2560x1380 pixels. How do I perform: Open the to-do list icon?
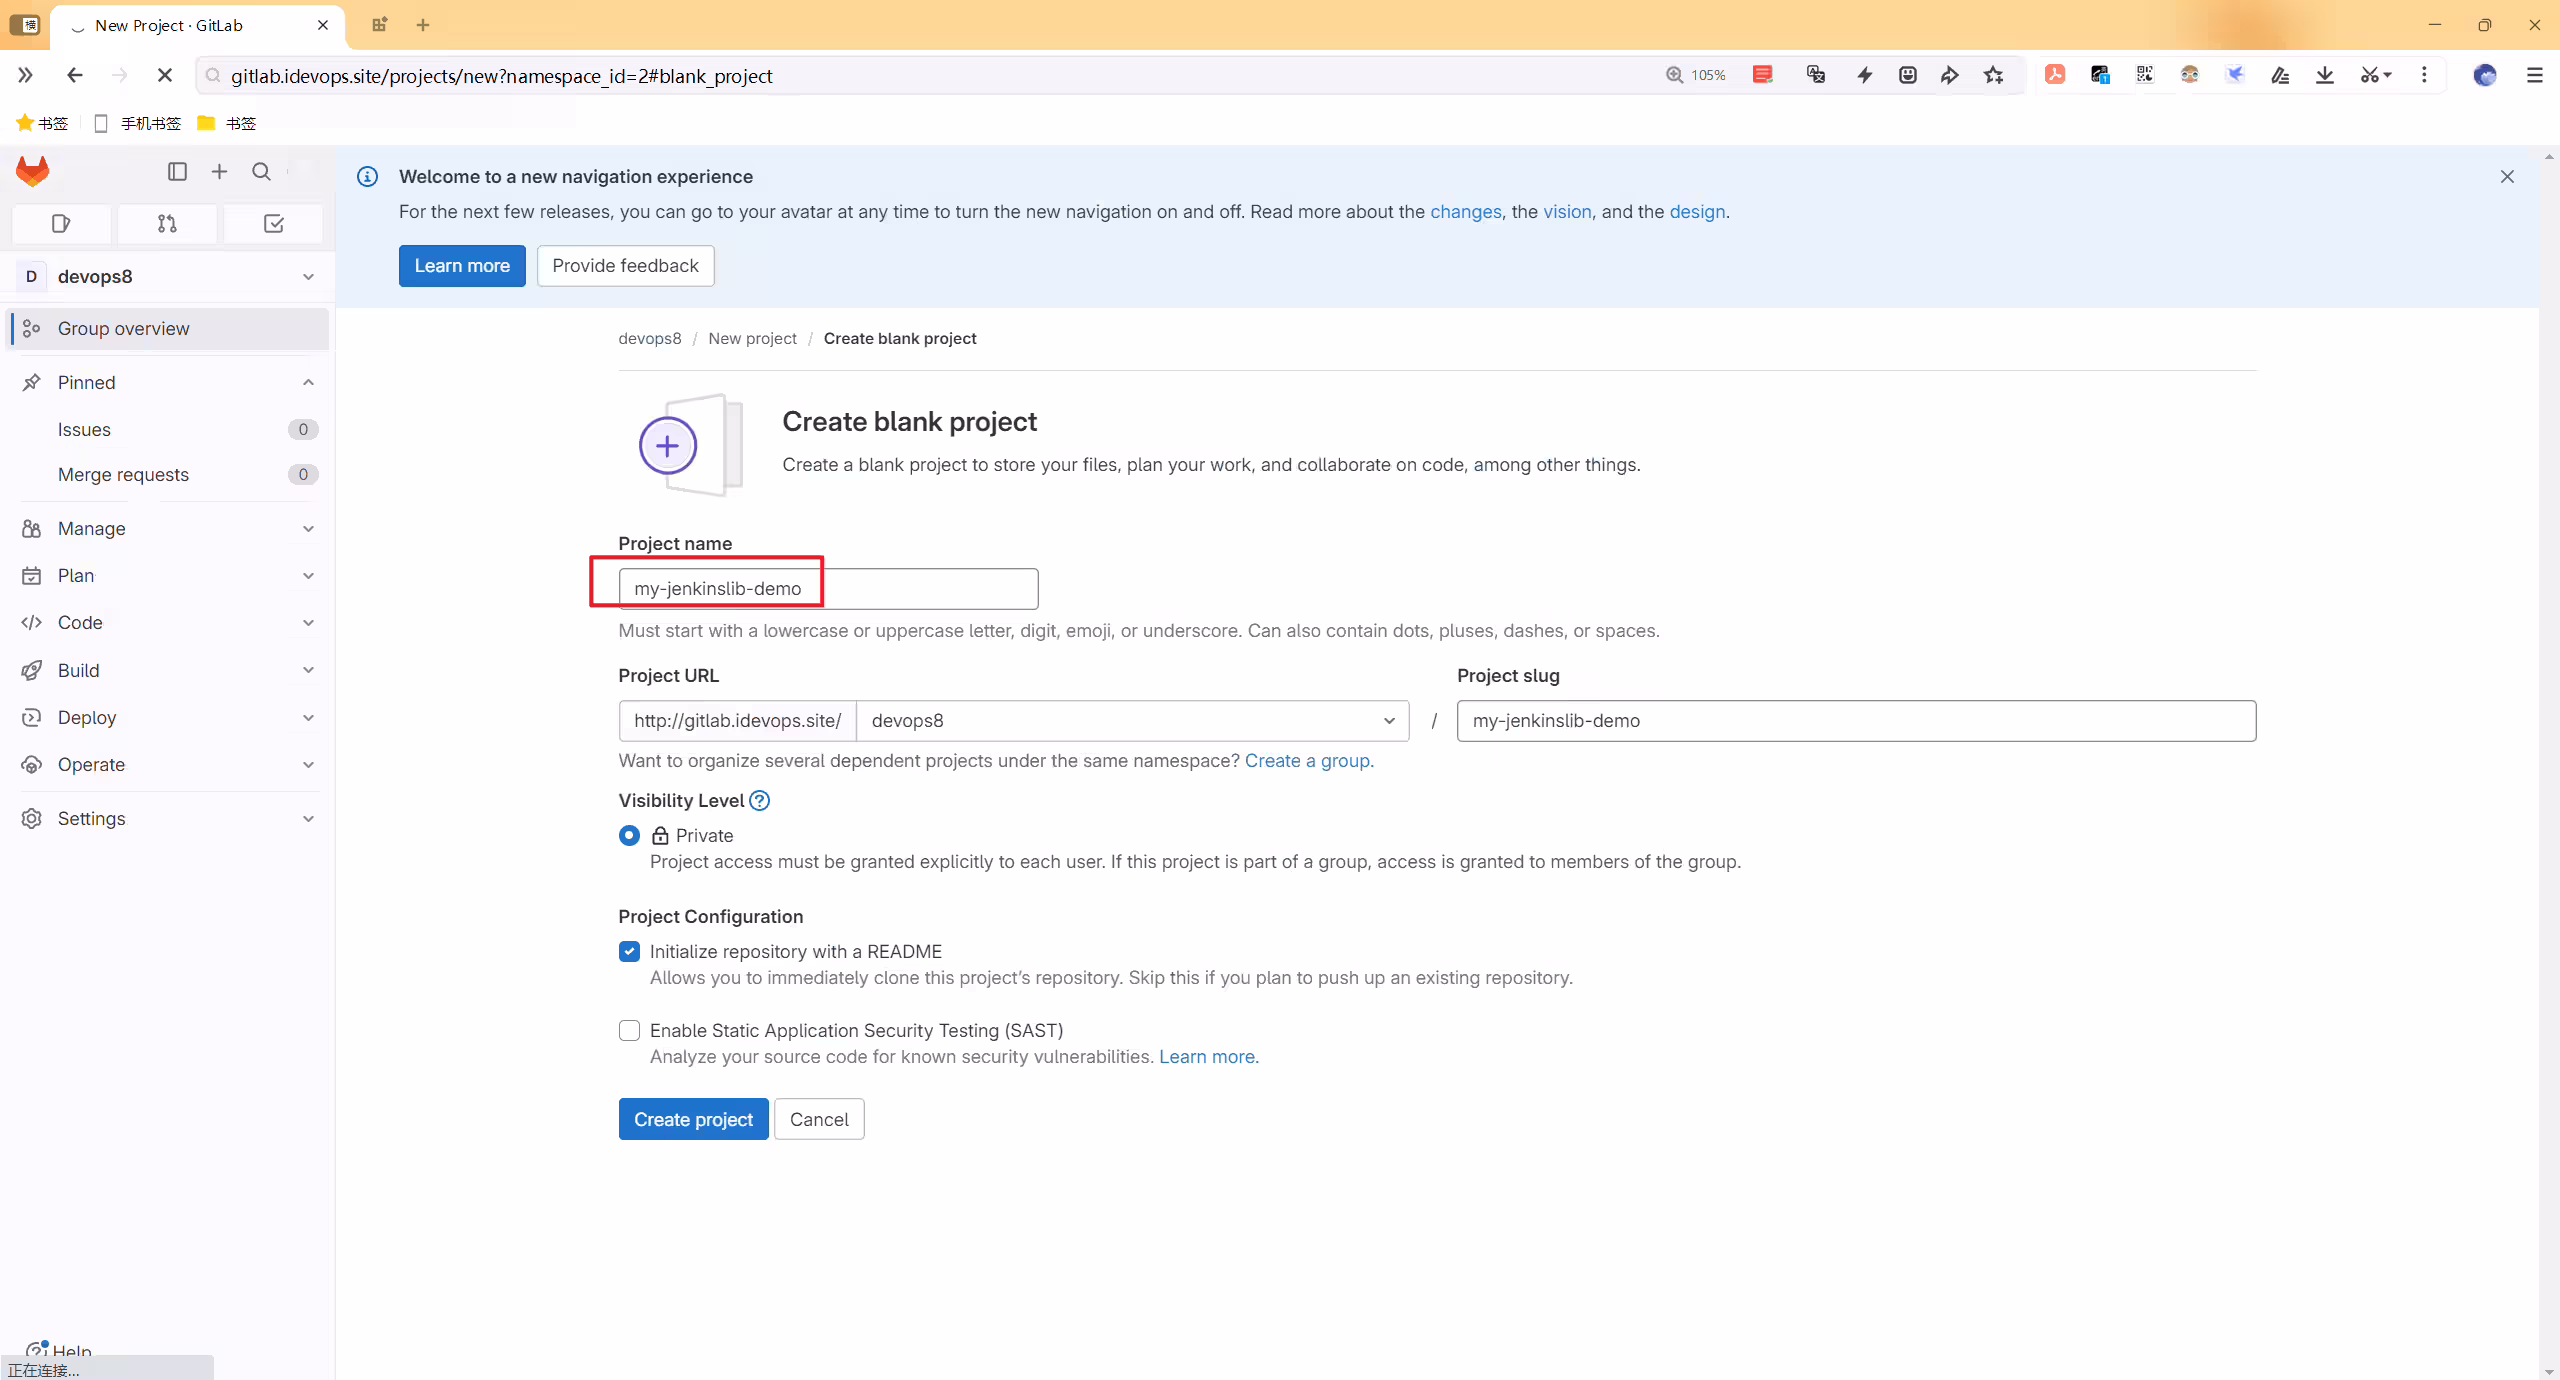pos(273,224)
